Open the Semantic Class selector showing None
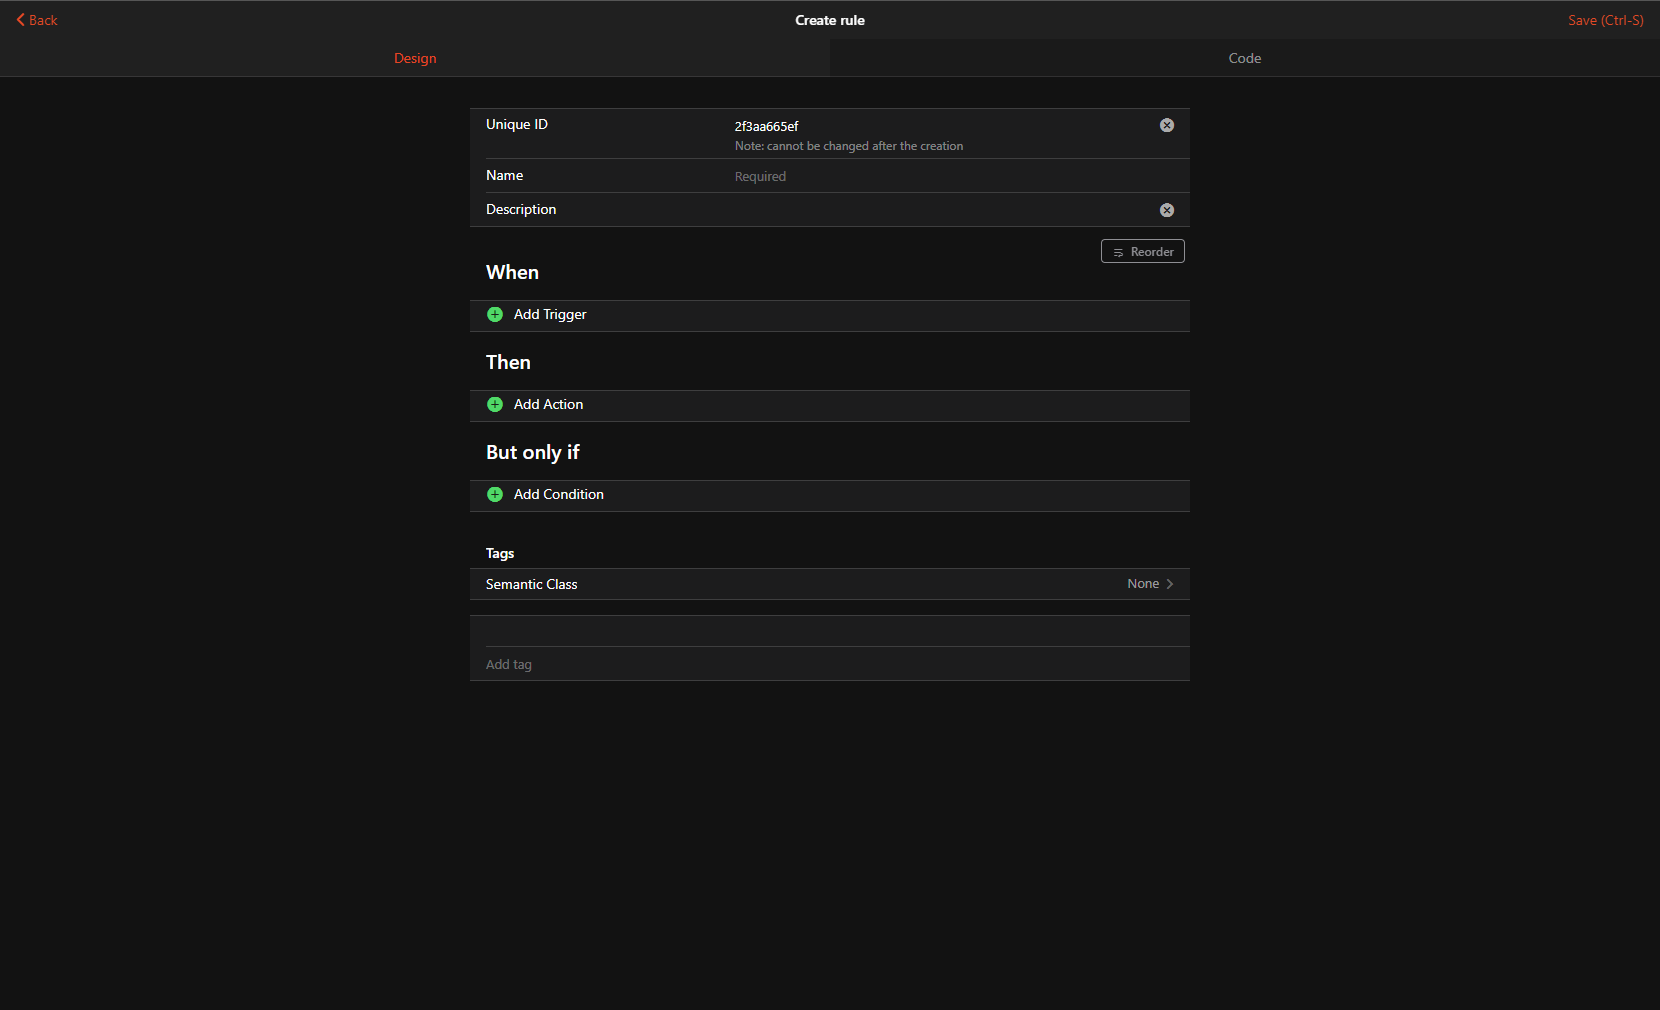 pyautogui.click(x=1143, y=583)
